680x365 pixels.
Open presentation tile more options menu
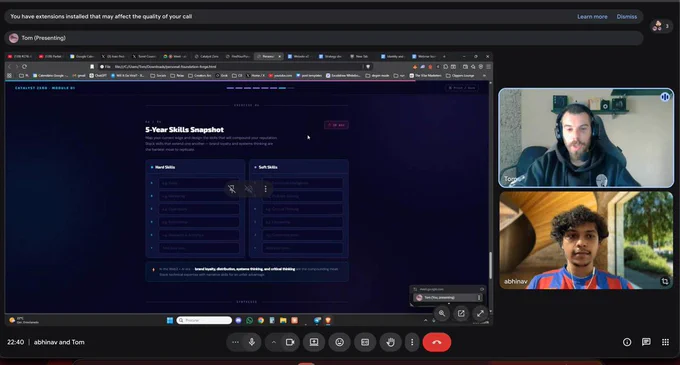coord(265,189)
